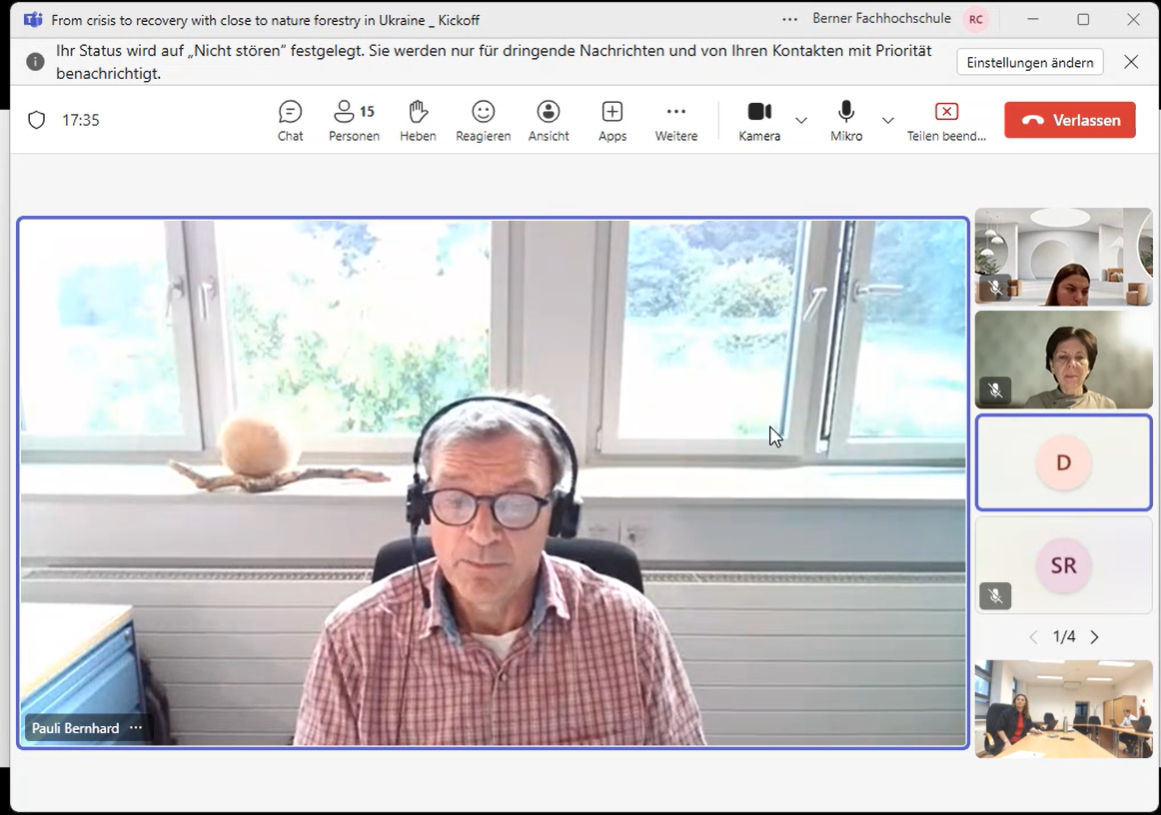Screen dimensions: 1161x815
Task: Open title bar three-dot settings menu
Action: point(790,19)
